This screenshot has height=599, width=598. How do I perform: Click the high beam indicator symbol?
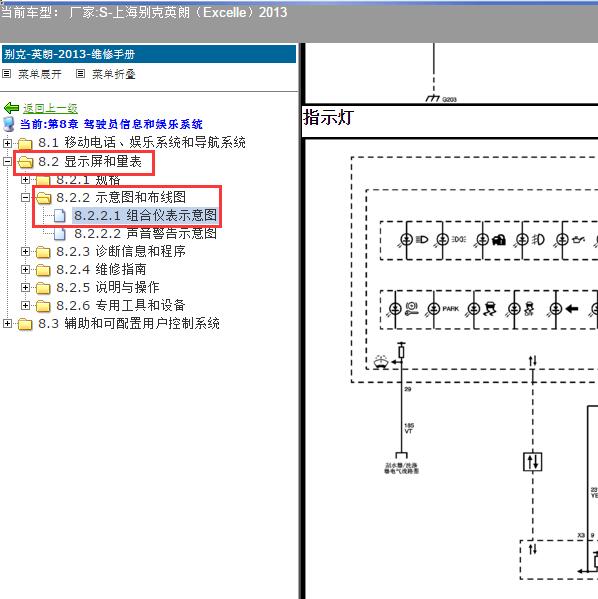click(x=422, y=240)
